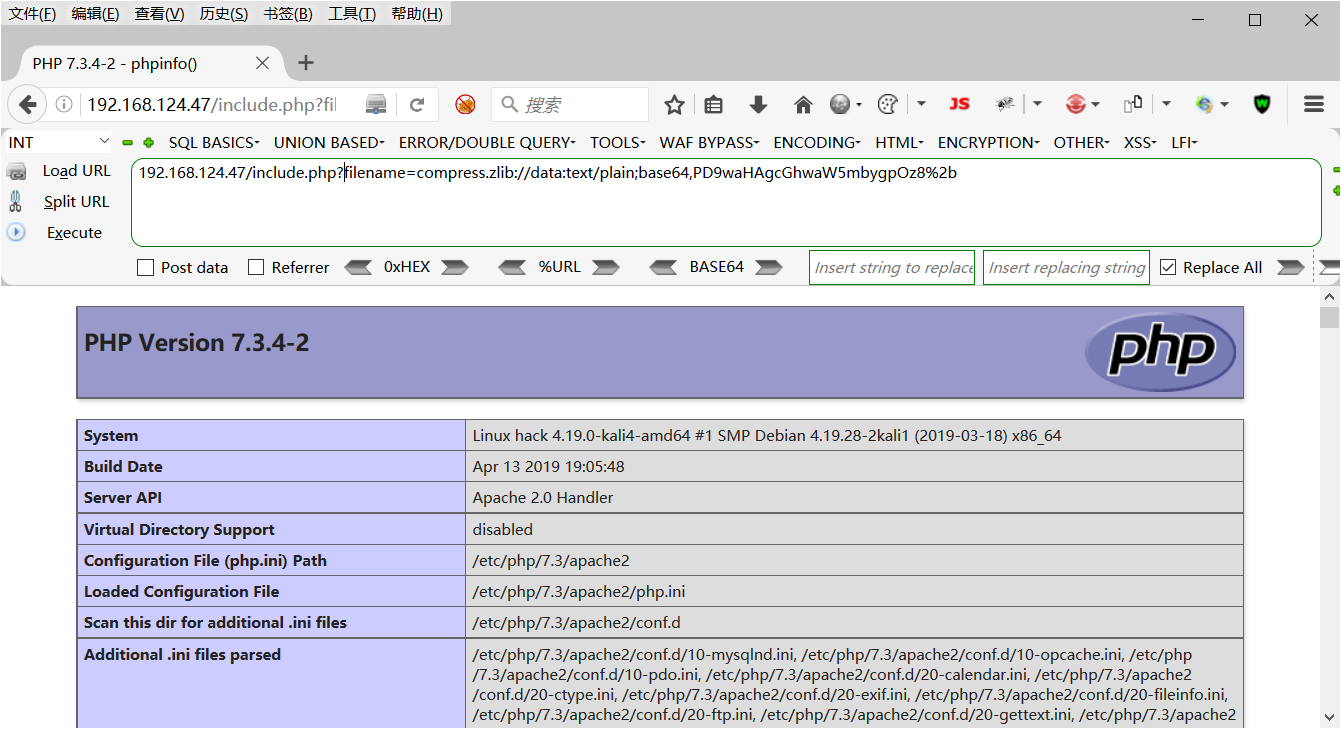Click the green shield W addon icon
The width and height of the screenshot is (1341, 729).
[1262, 104]
